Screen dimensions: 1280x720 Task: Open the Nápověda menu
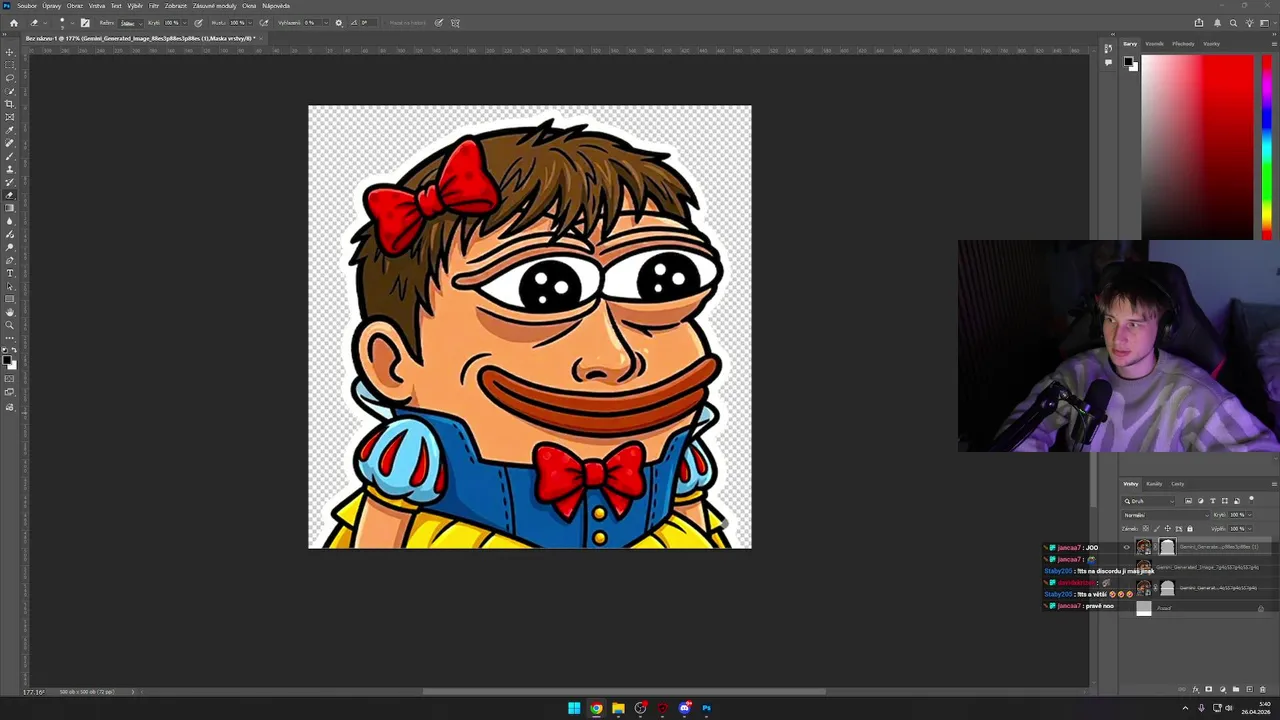pyautogui.click(x=276, y=5)
